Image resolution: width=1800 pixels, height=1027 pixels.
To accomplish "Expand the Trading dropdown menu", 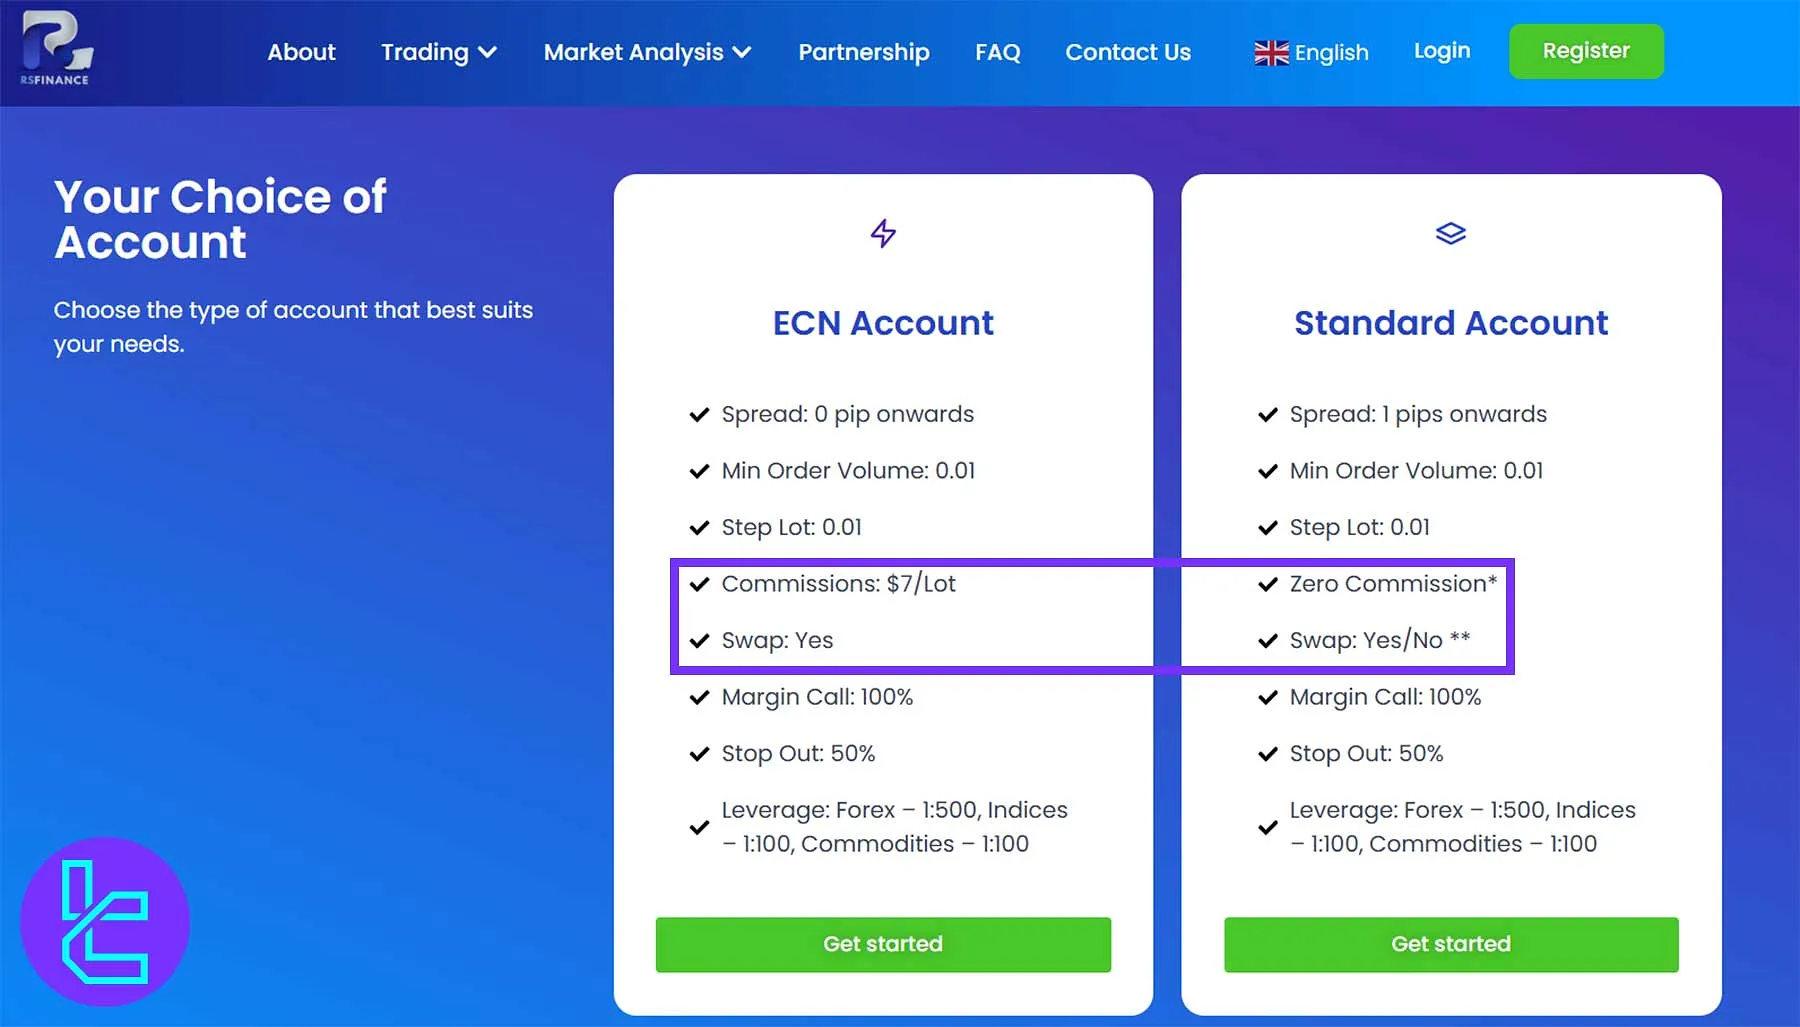I will (438, 52).
